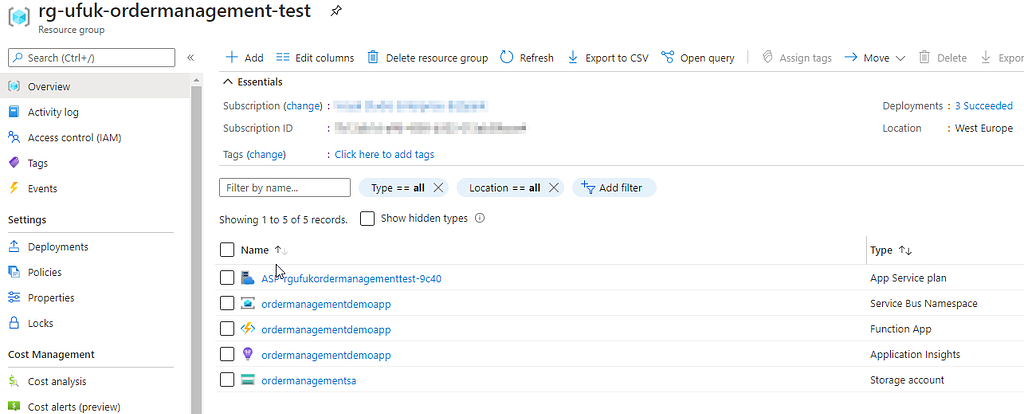The height and width of the screenshot is (414, 1024).
Task: Click the sidebar Search (Ctrl+/) box
Action: coord(91,57)
